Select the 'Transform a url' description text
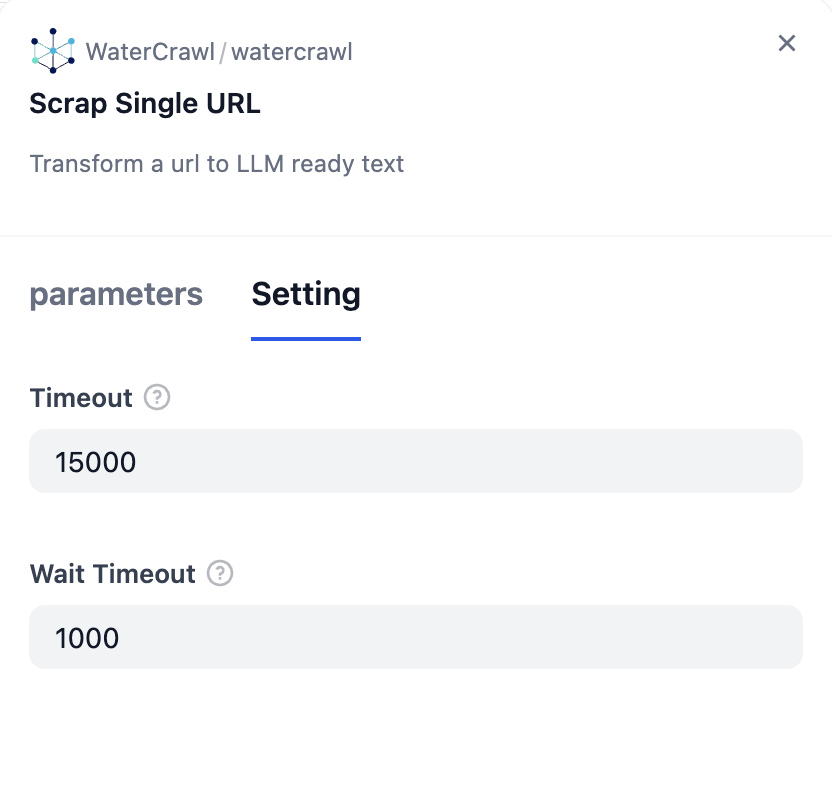832x800 pixels. (217, 164)
